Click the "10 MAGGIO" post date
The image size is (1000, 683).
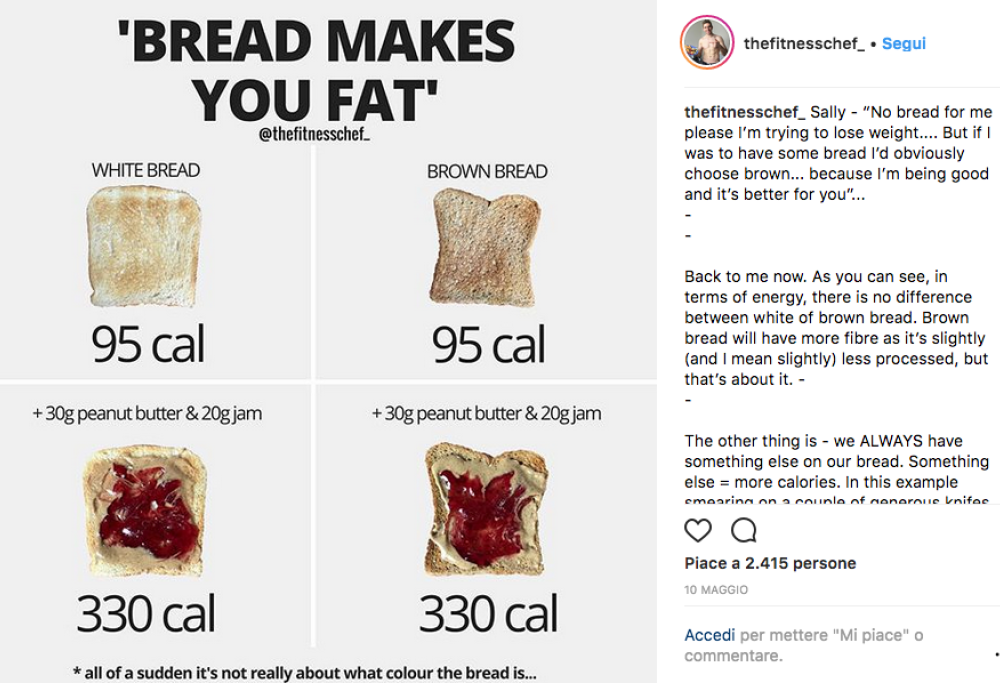point(716,590)
